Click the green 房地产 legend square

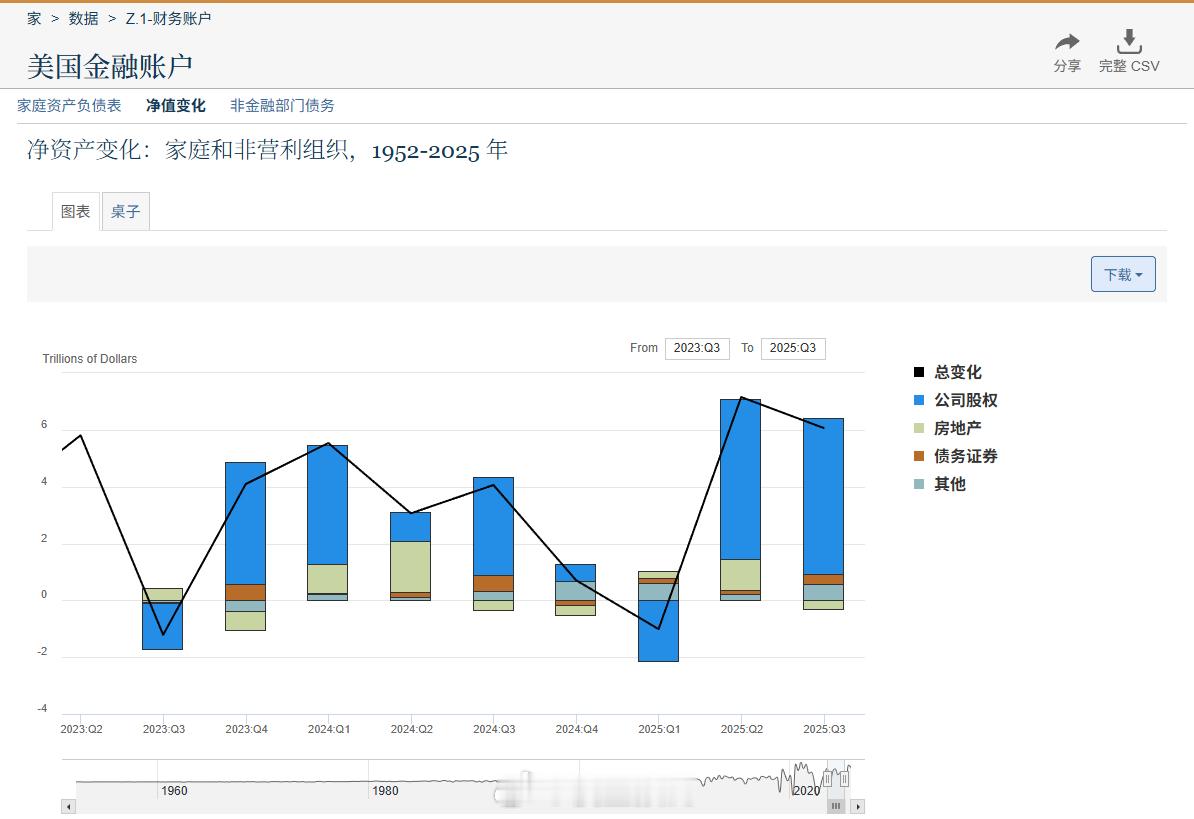click(x=919, y=428)
